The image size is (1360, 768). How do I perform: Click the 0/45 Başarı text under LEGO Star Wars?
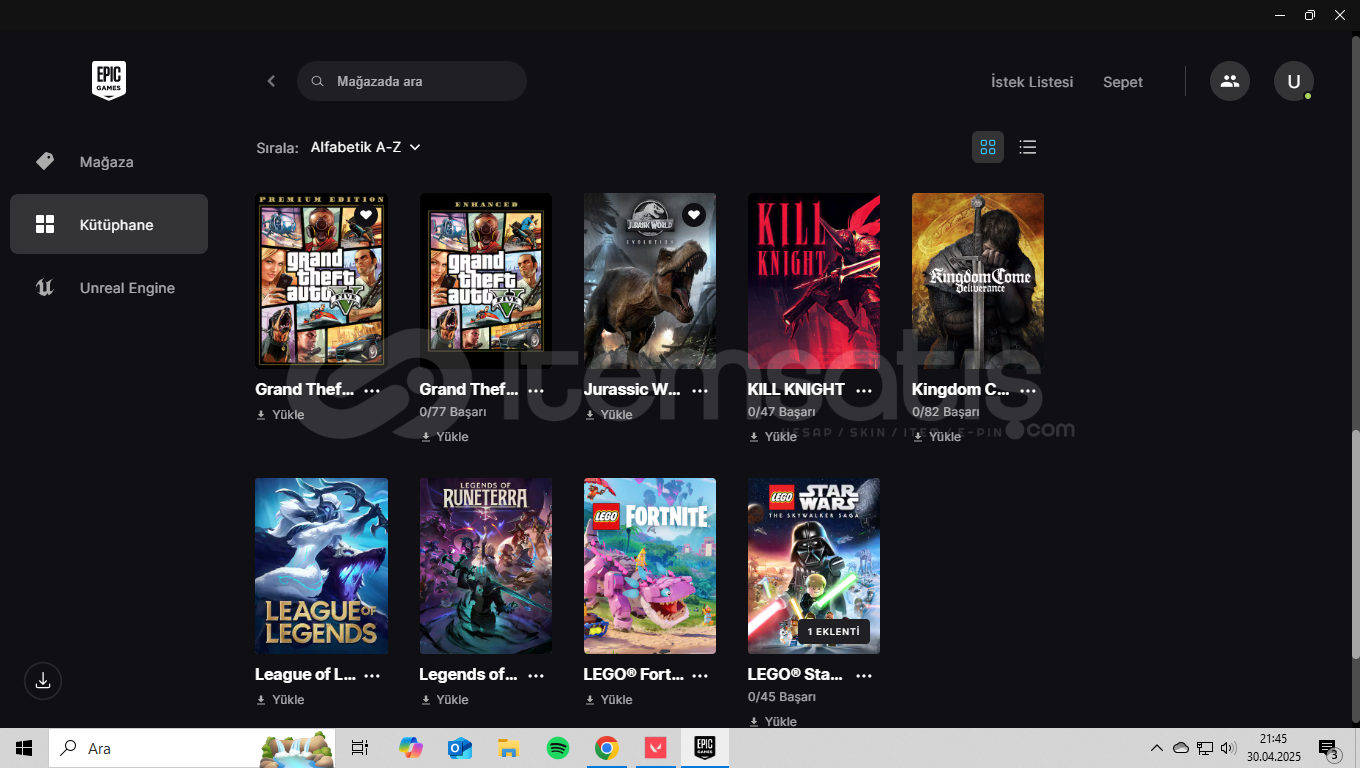(781, 697)
